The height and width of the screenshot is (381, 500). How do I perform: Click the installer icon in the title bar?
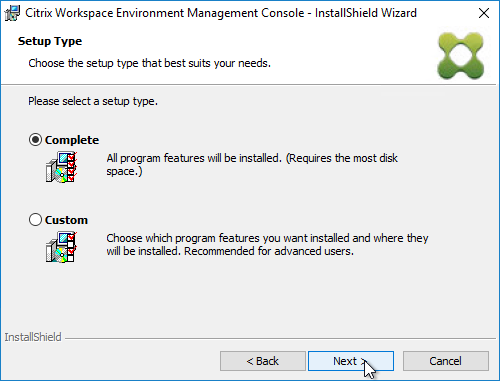point(12,13)
